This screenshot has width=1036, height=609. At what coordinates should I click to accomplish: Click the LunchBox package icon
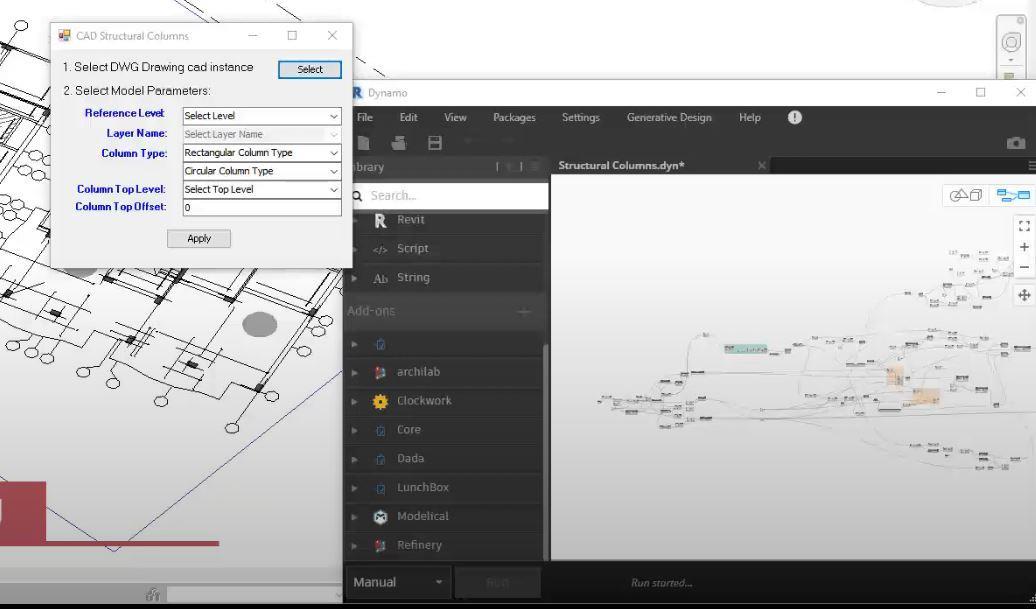(x=381, y=489)
